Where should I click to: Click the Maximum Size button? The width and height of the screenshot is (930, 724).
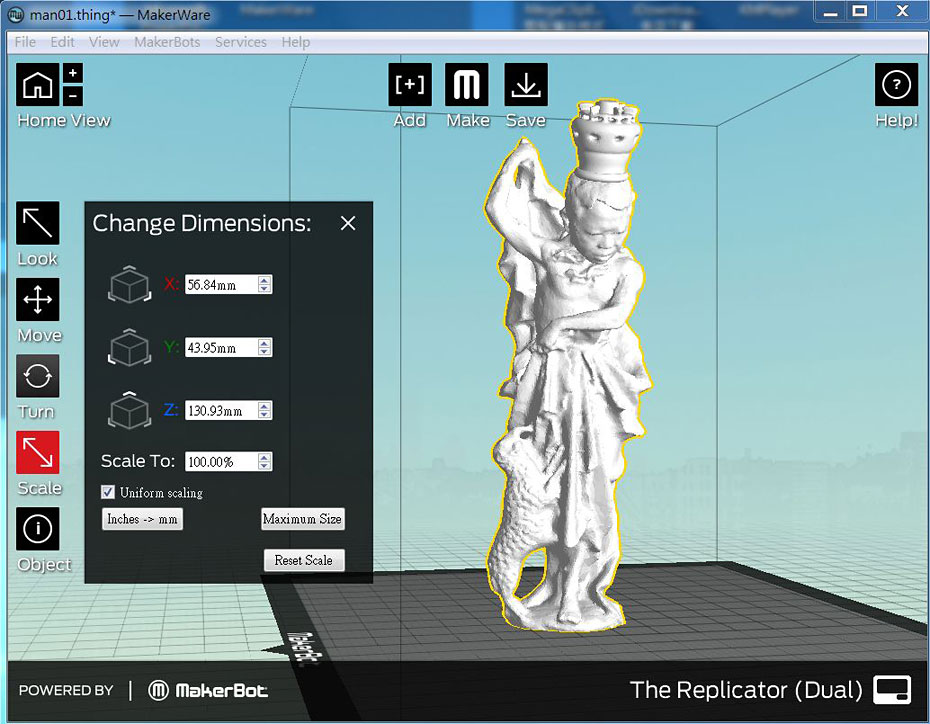coord(302,519)
